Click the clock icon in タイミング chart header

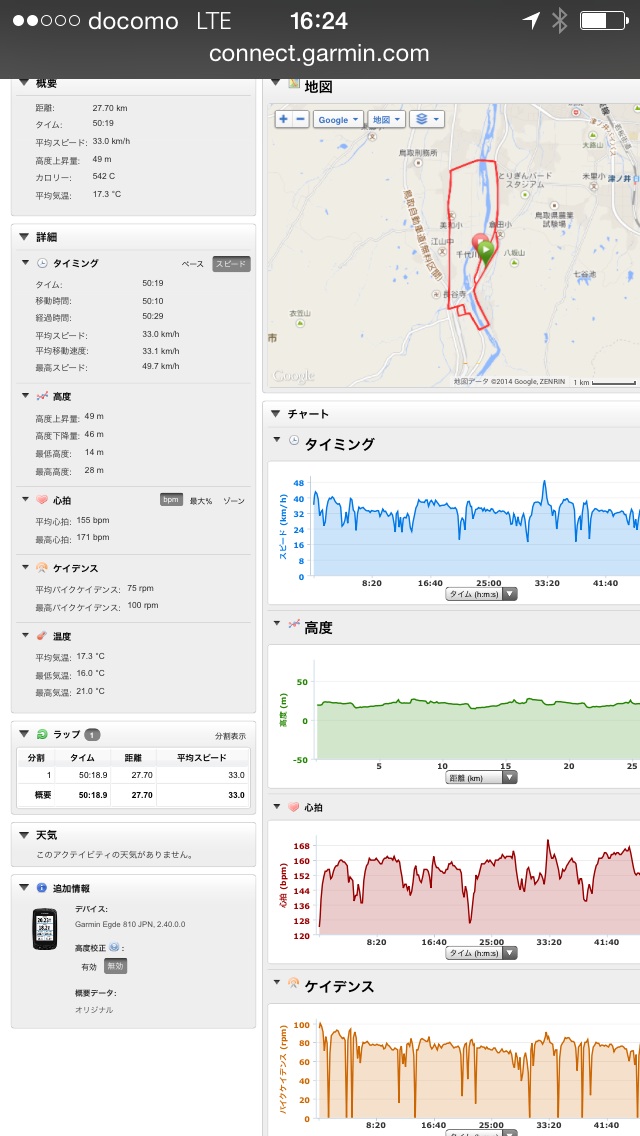[x=294, y=440]
